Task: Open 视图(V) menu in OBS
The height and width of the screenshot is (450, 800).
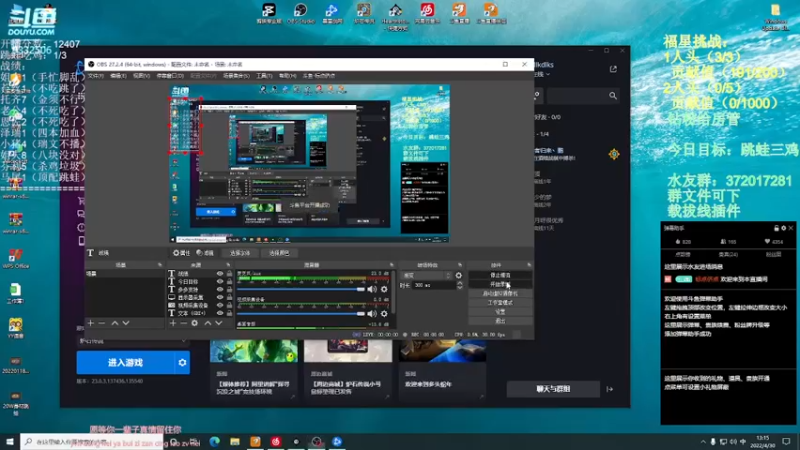Action: 141,76
